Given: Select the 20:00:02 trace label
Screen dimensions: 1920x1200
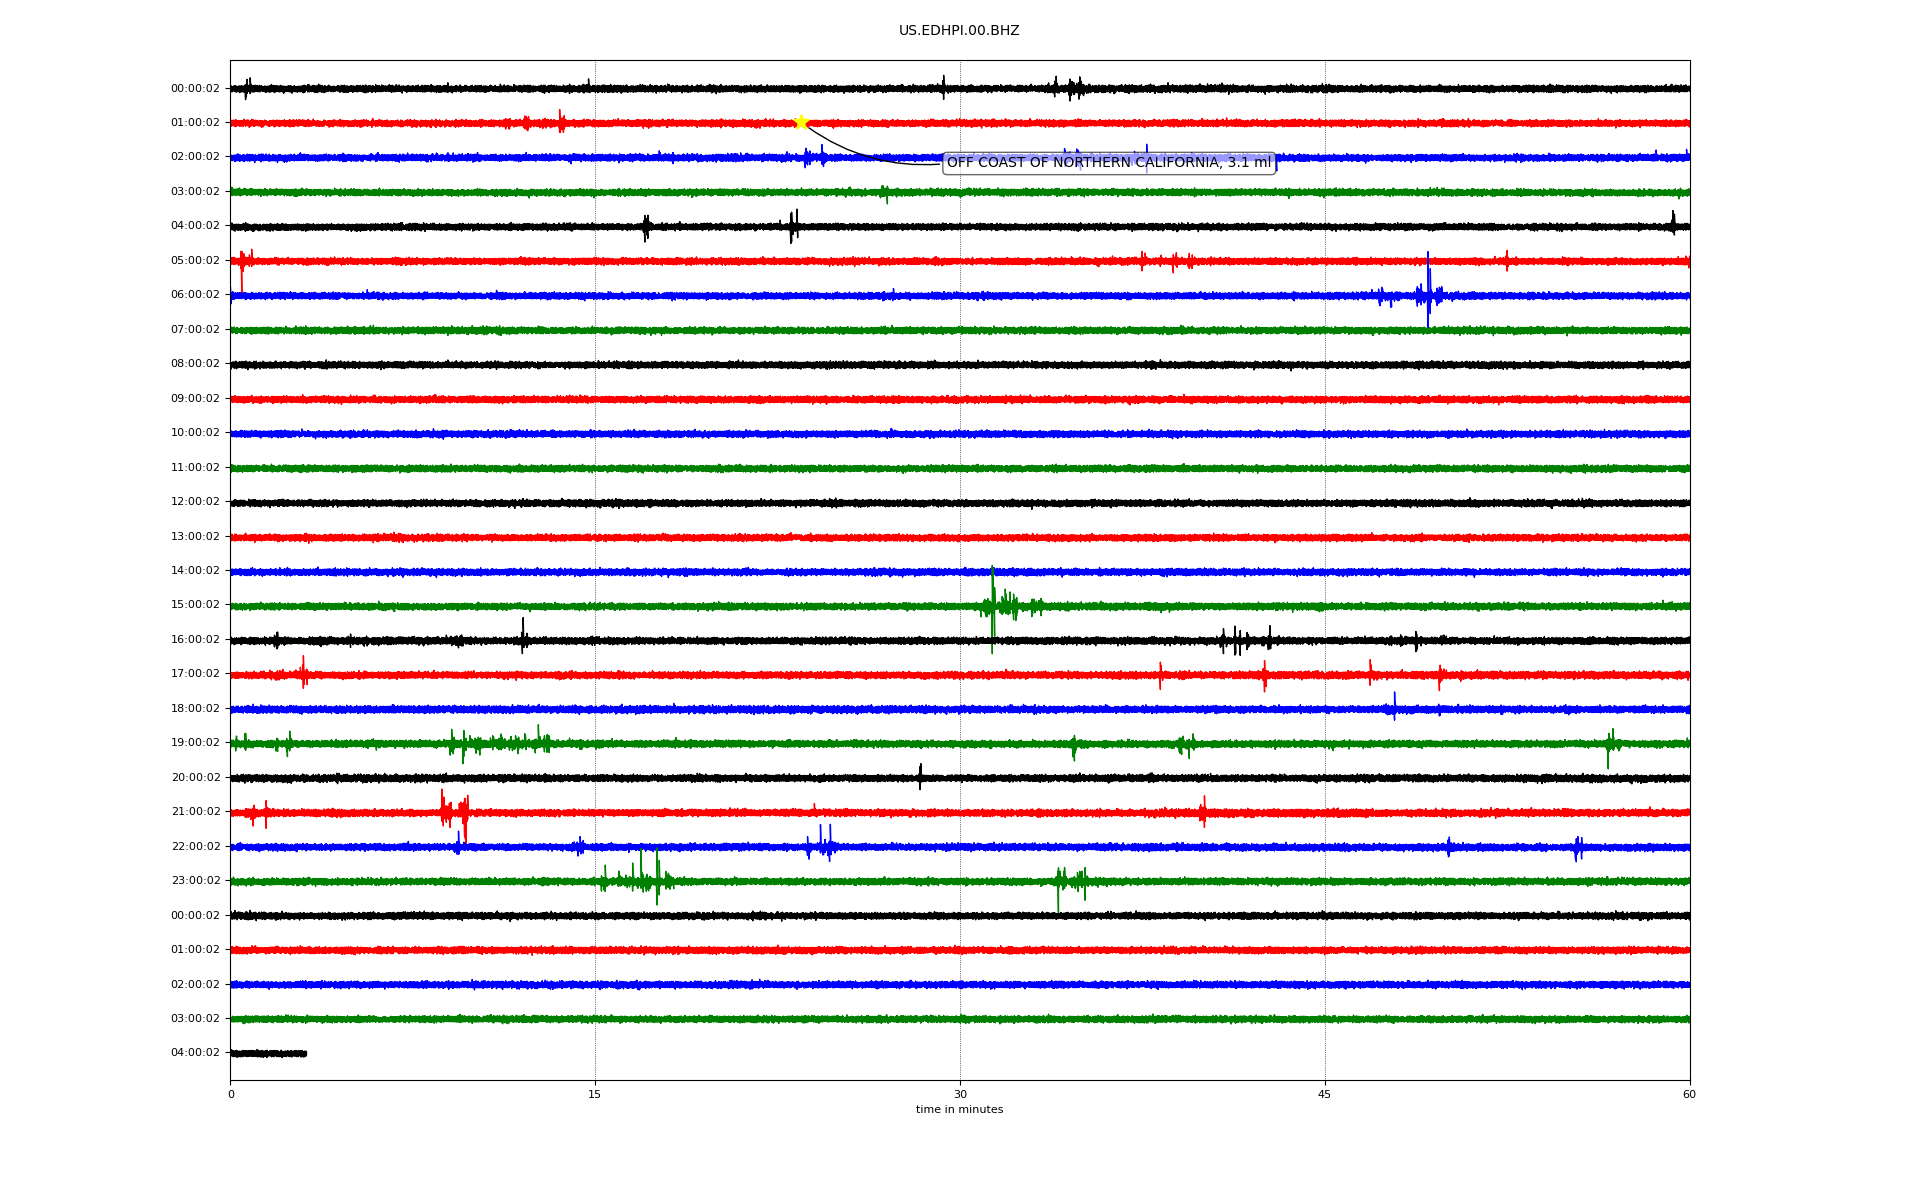Looking at the screenshot, I should pos(195,778).
